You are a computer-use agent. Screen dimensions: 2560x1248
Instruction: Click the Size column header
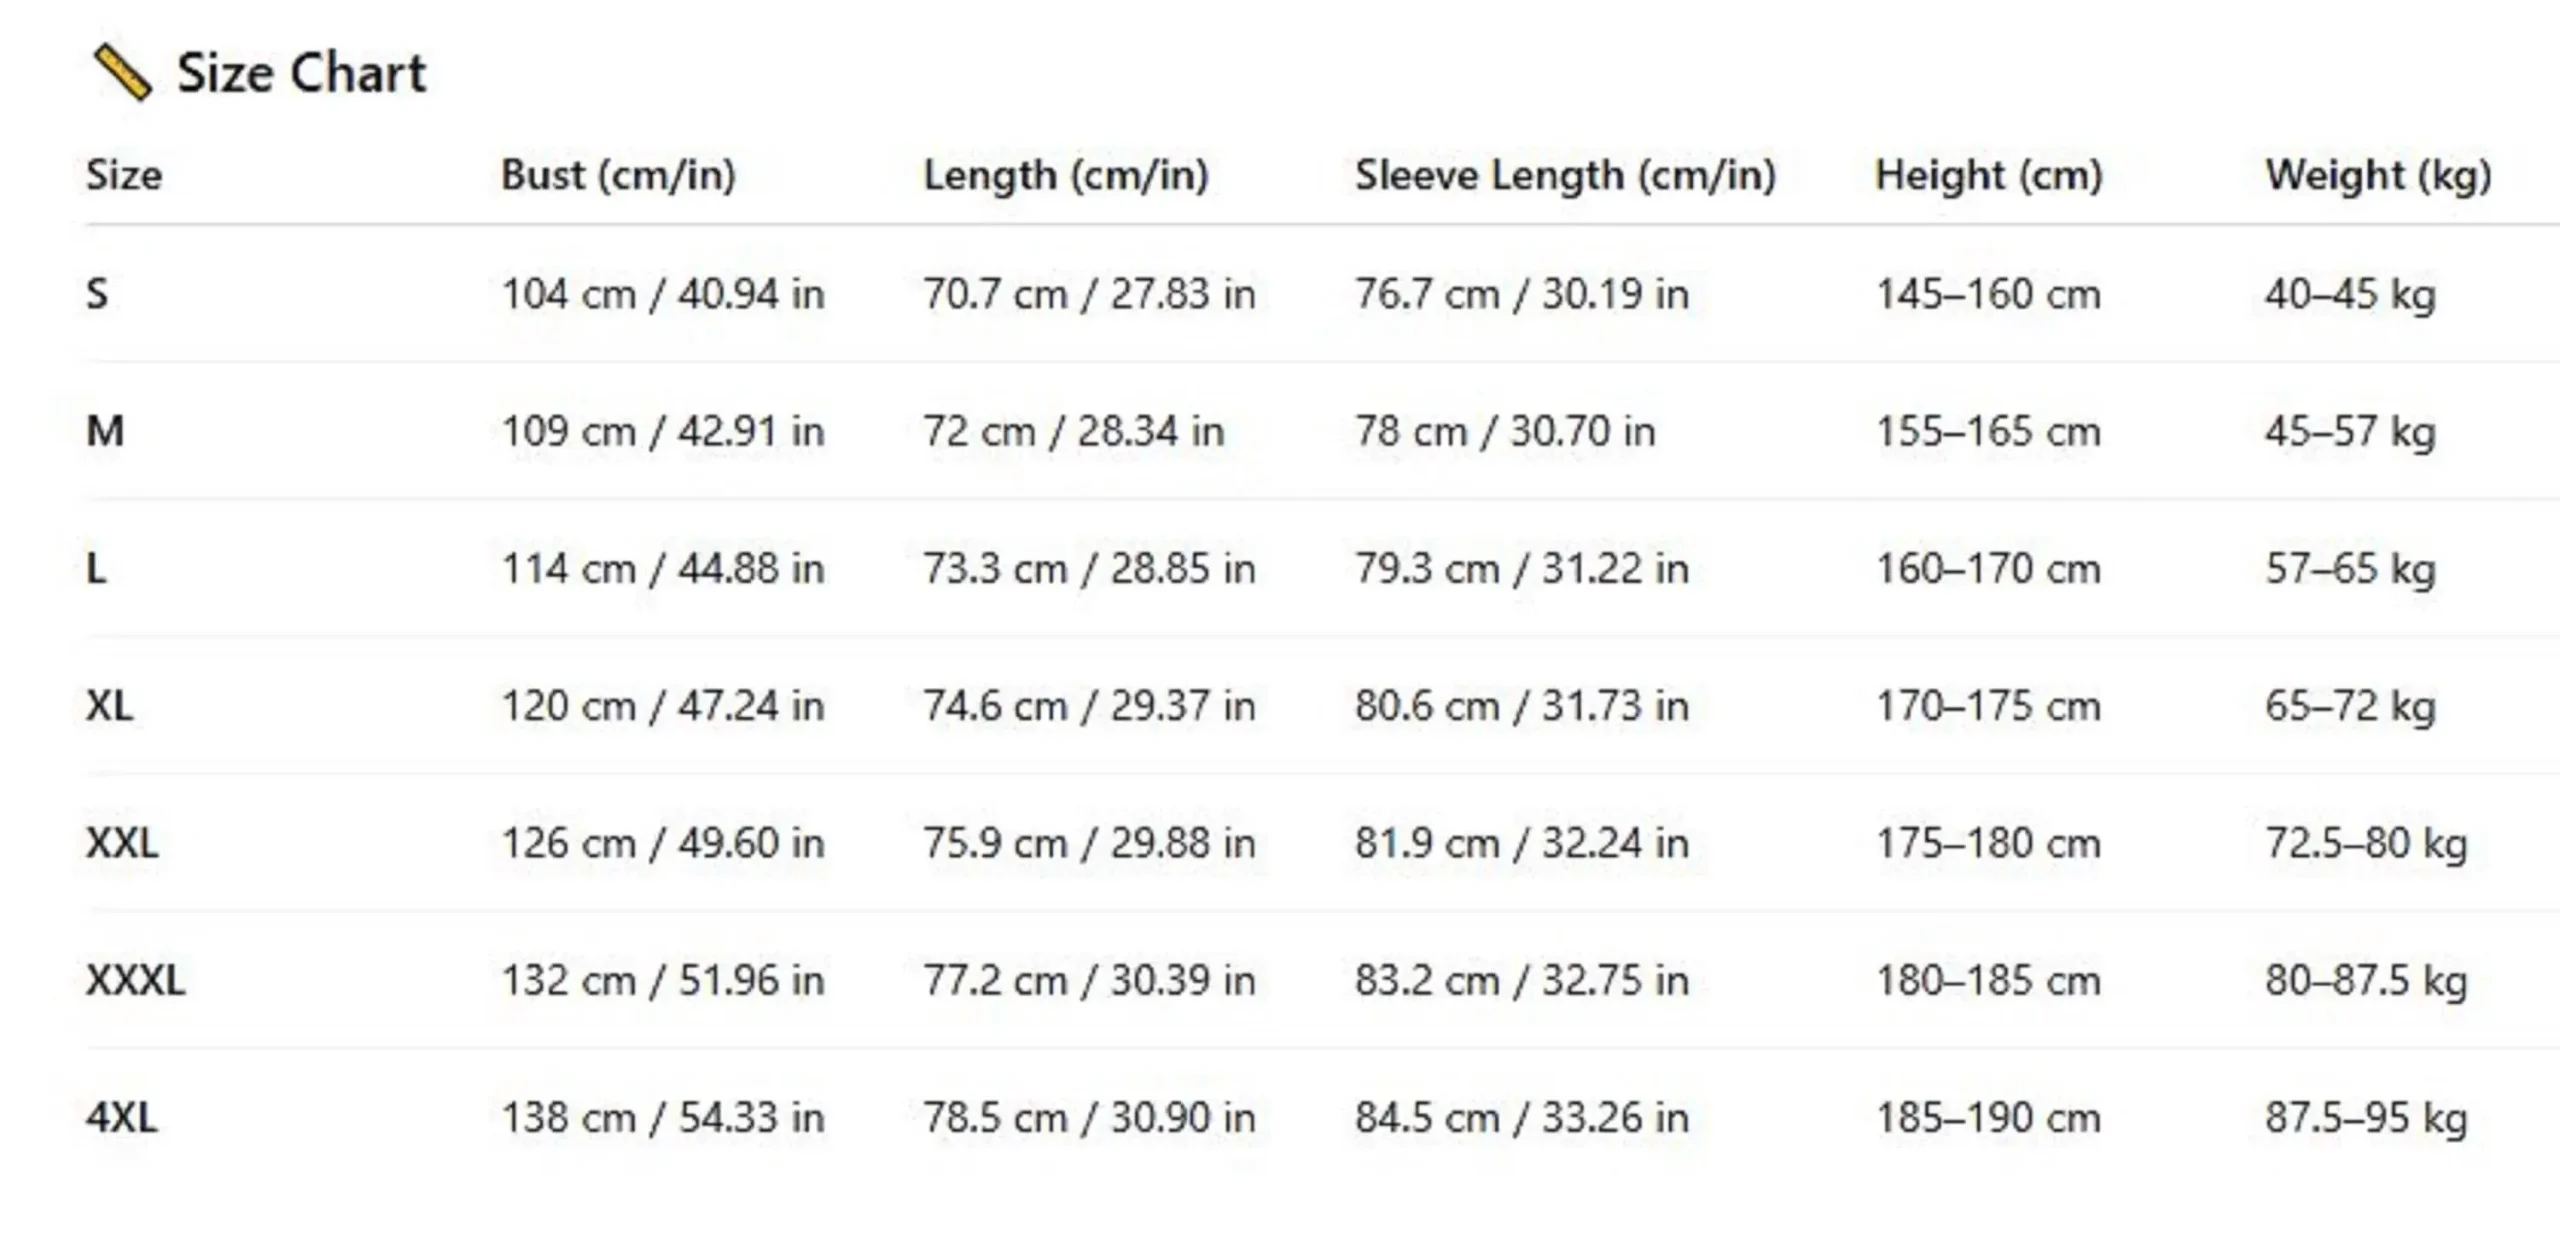tap(124, 175)
